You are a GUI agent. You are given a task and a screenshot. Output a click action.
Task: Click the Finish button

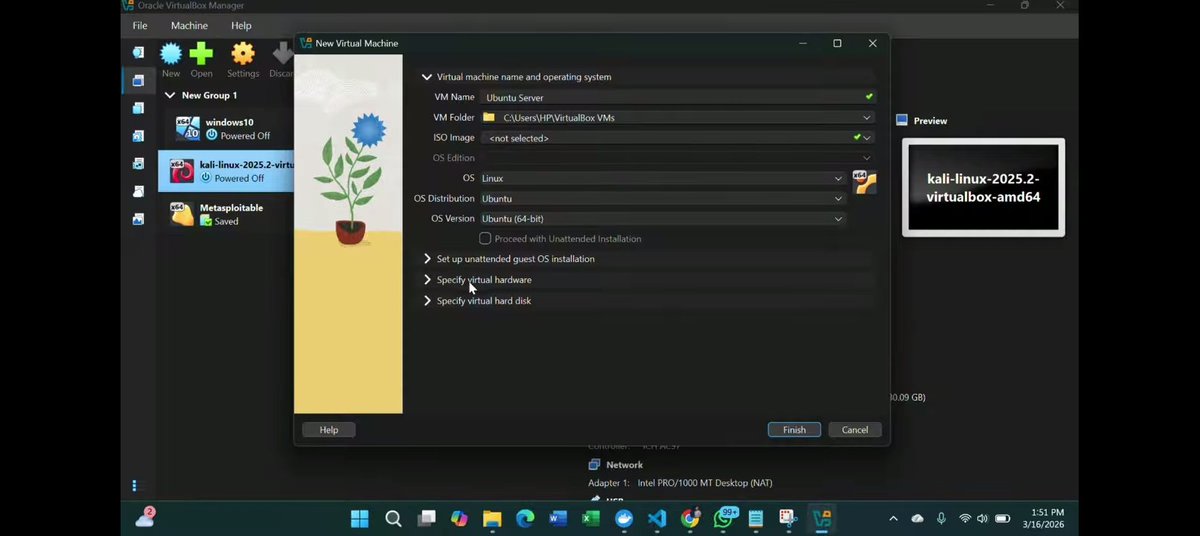tap(794, 430)
